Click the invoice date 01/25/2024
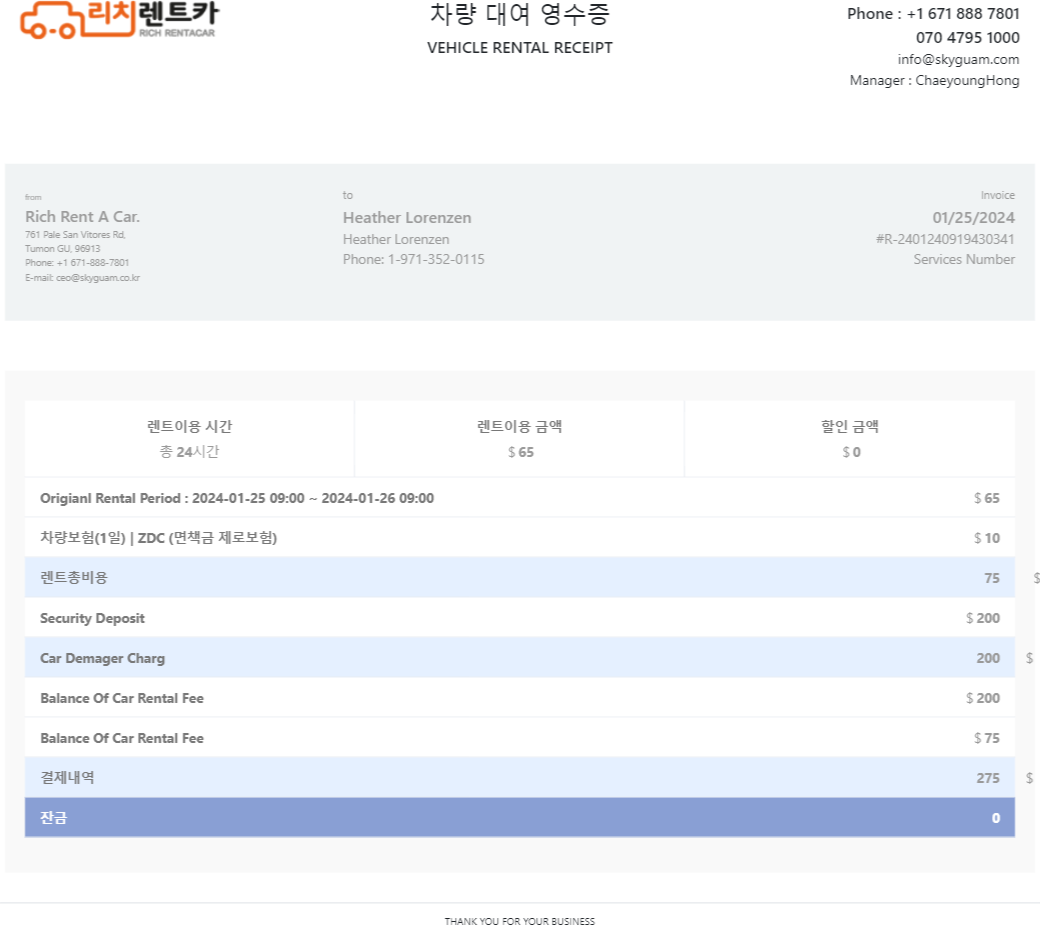The image size is (1040, 928). tap(973, 218)
